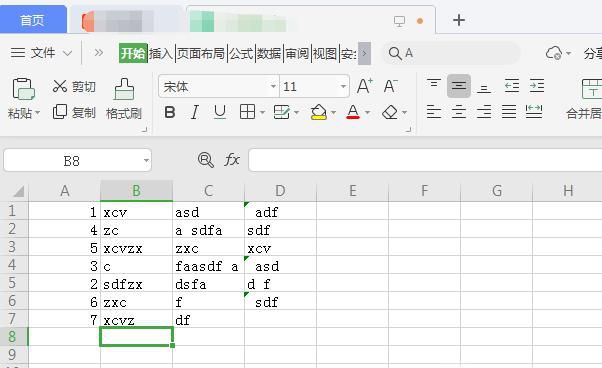The width and height of the screenshot is (602, 368).
Task: Apply cell borders icon
Action: pyautogui.click(x=247, y=112)
